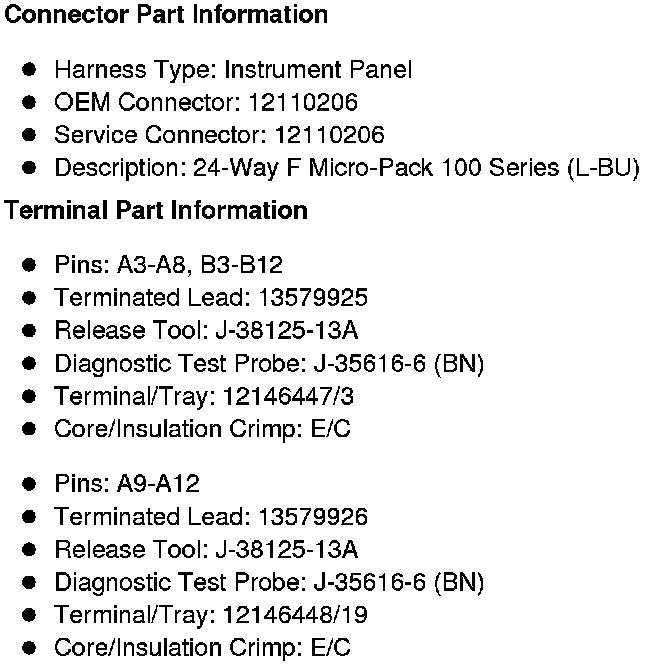Screen dimensions: 672x666
Task: Select the Pins: A3-A8, B3-B12 line
Action: pyautogui.click(x=168, y=265)
